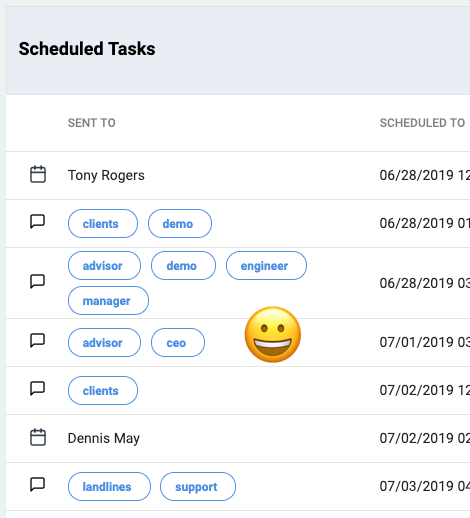Click the grinning face emoji

point(273,334)
